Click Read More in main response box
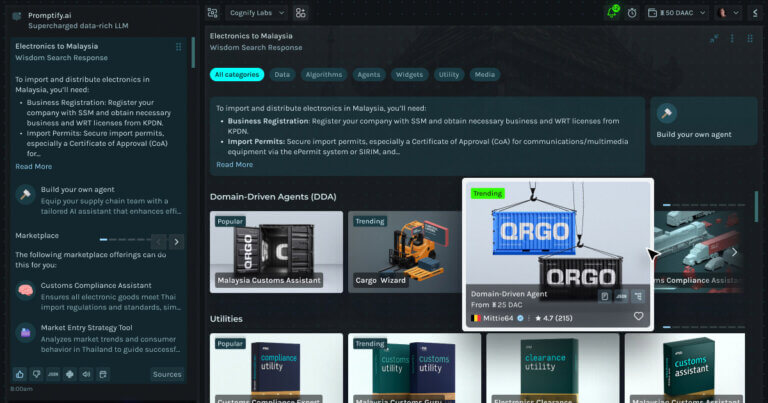The height and width of the screenshot is (403, 768). tap(235, 165)
